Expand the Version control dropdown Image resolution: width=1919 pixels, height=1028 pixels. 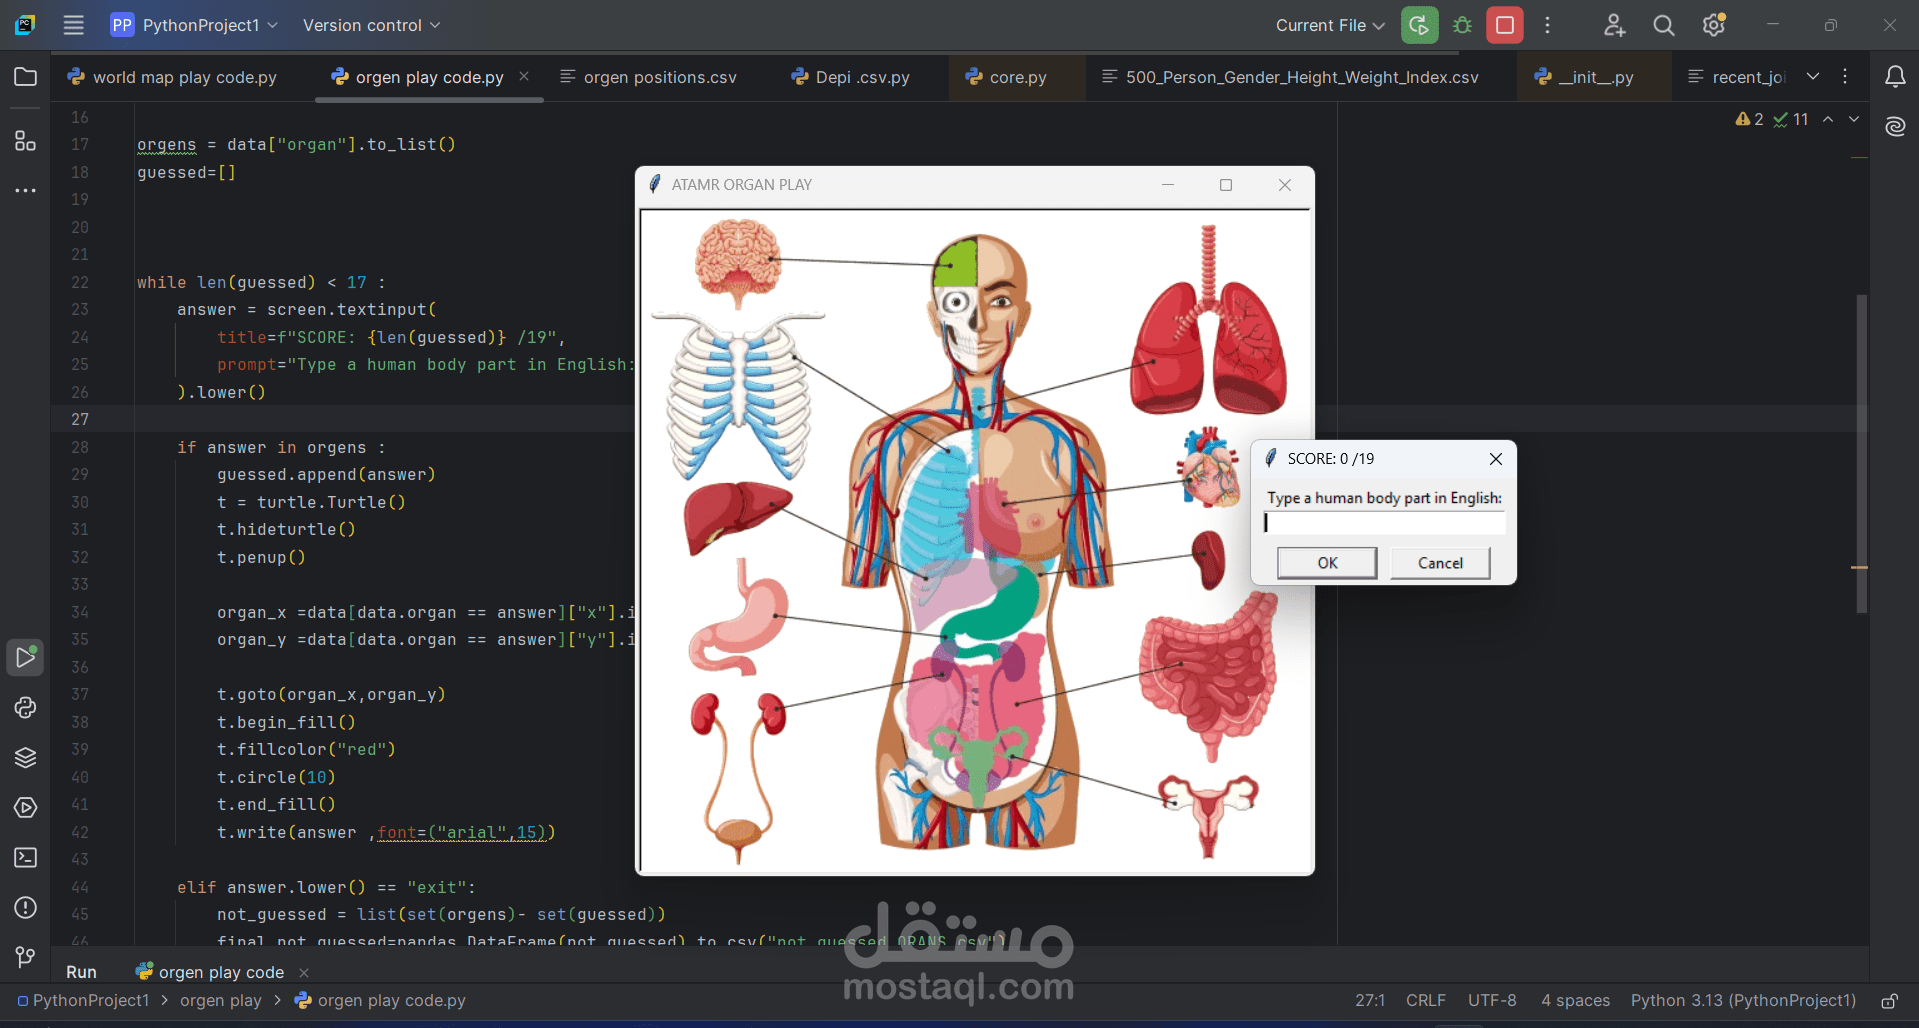point(371,25)
